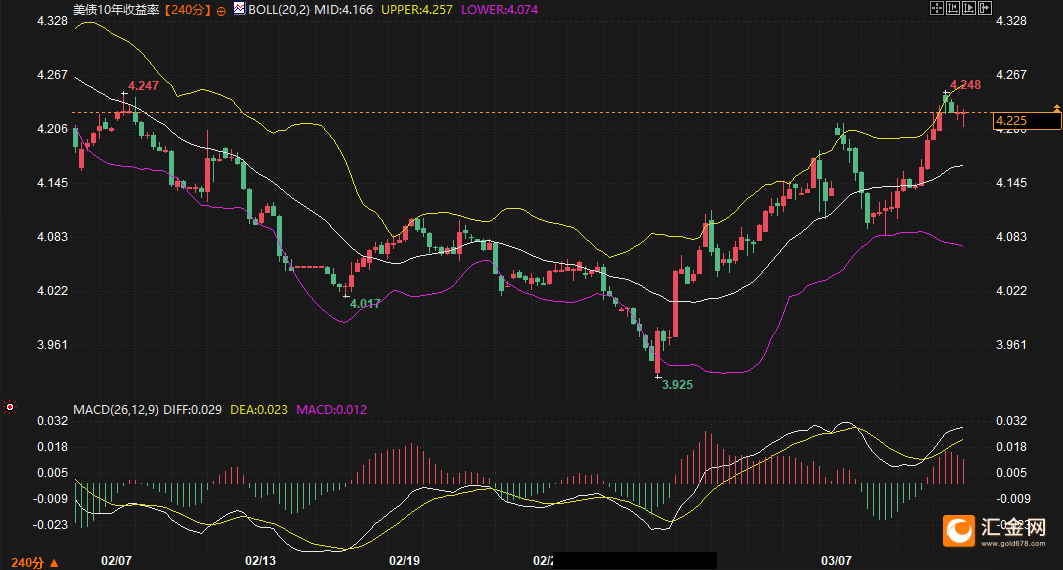This screenshot has height=570, width=1063.
Task: Click the 4.248 high point marker
Action: pos(965,85)
